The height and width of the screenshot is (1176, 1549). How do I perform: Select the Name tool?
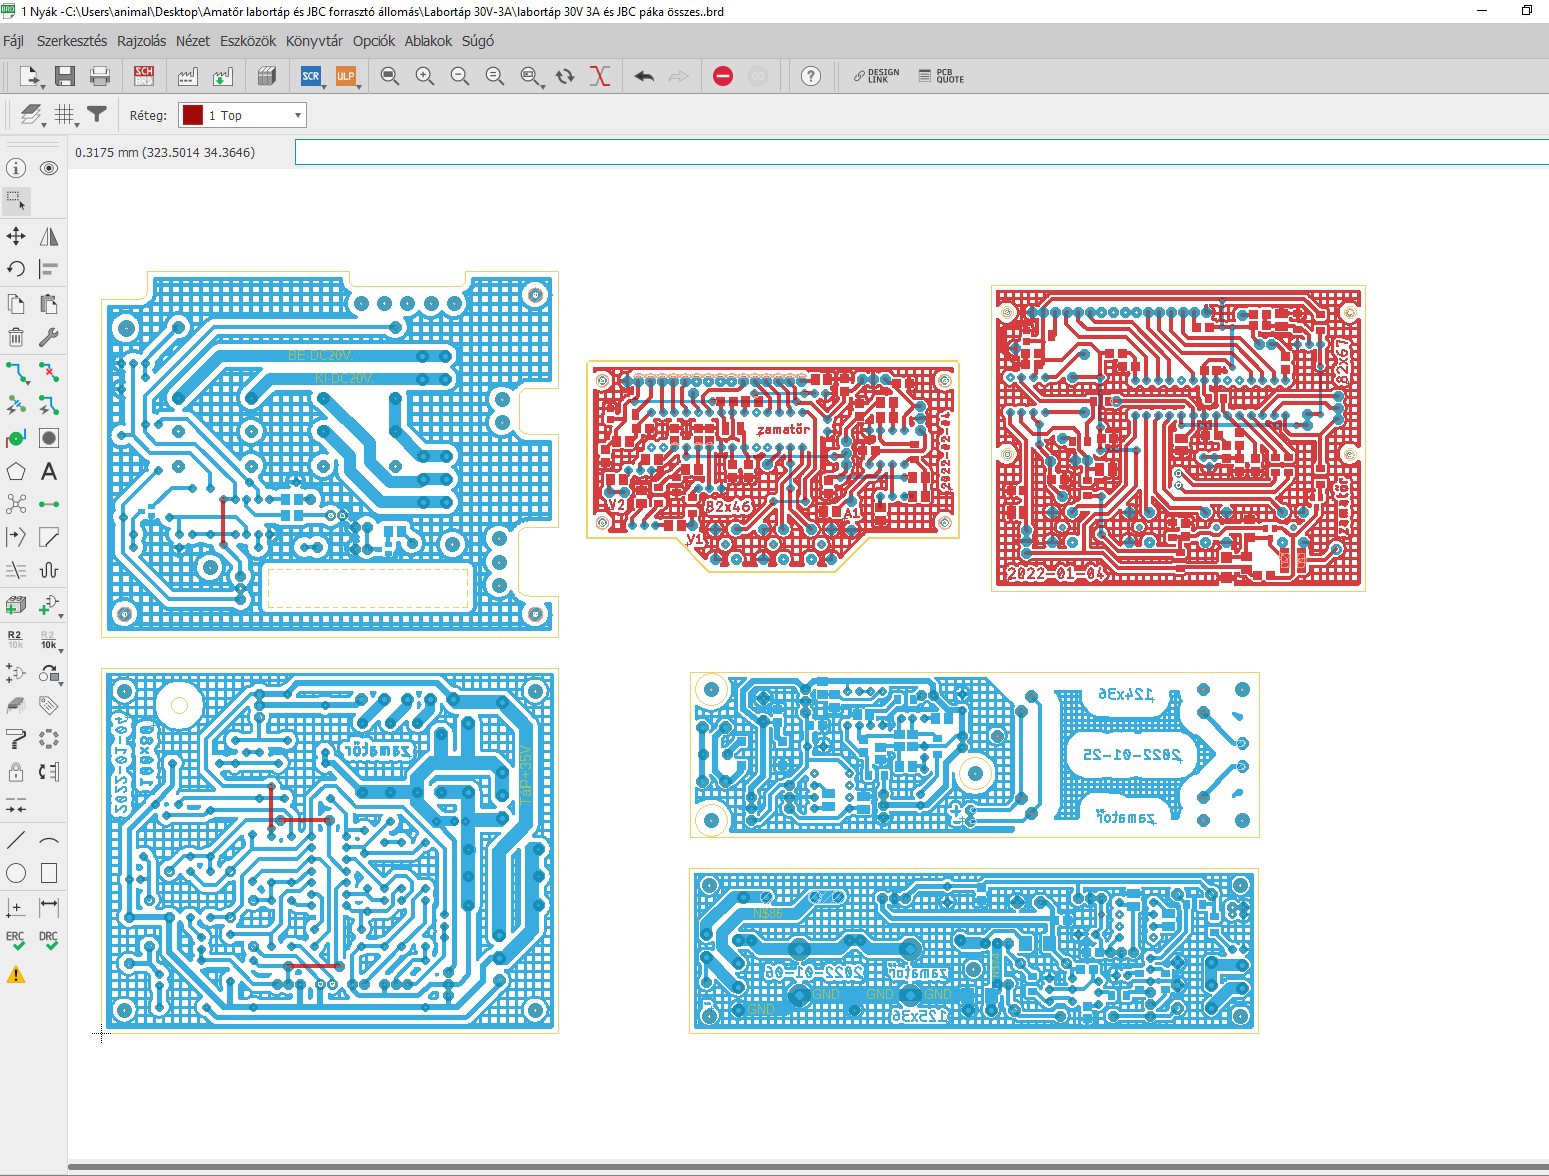[16, 639]
